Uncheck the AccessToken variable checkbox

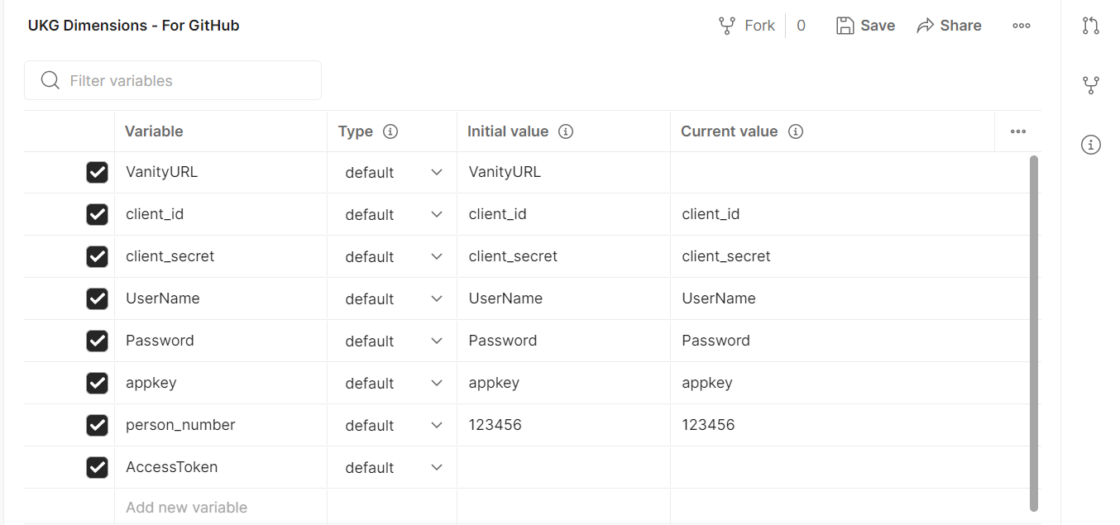point(97,467)
